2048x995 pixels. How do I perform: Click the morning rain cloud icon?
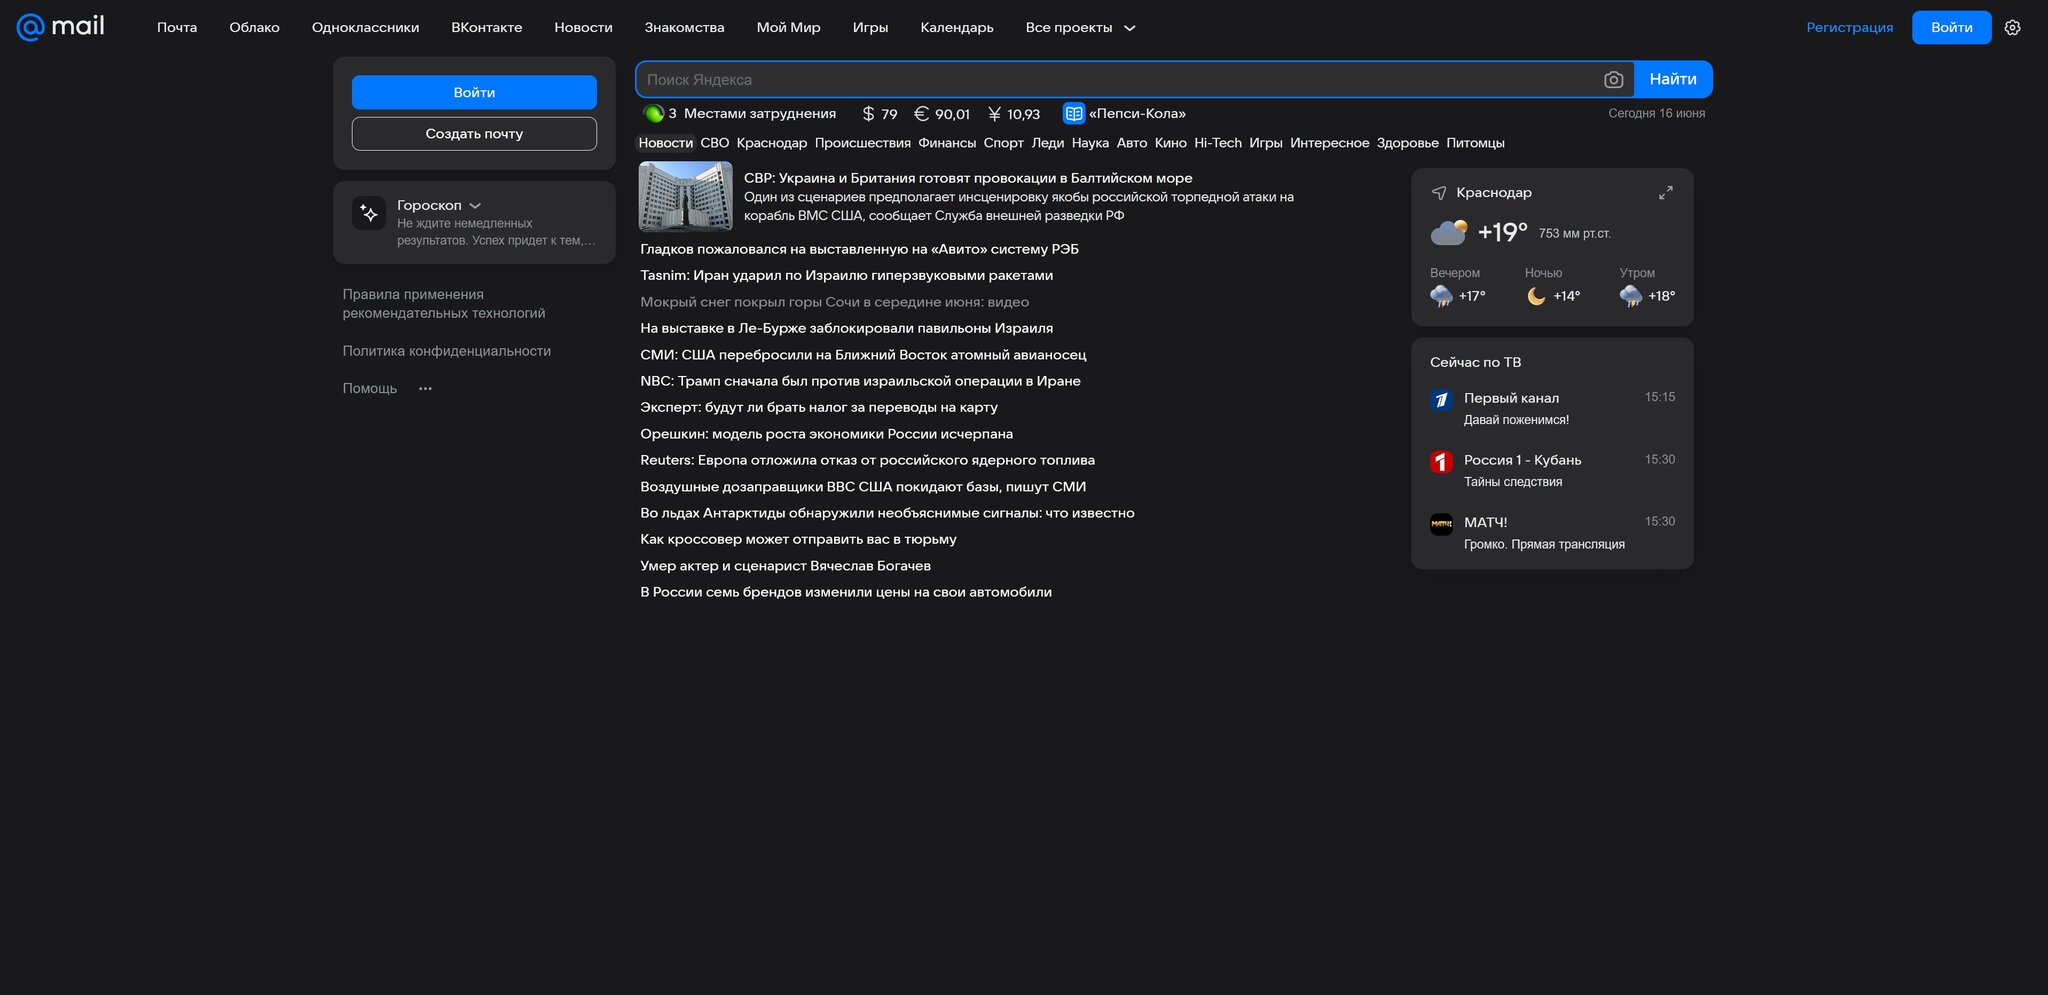pyautogui.click(x=1631, y=296)
